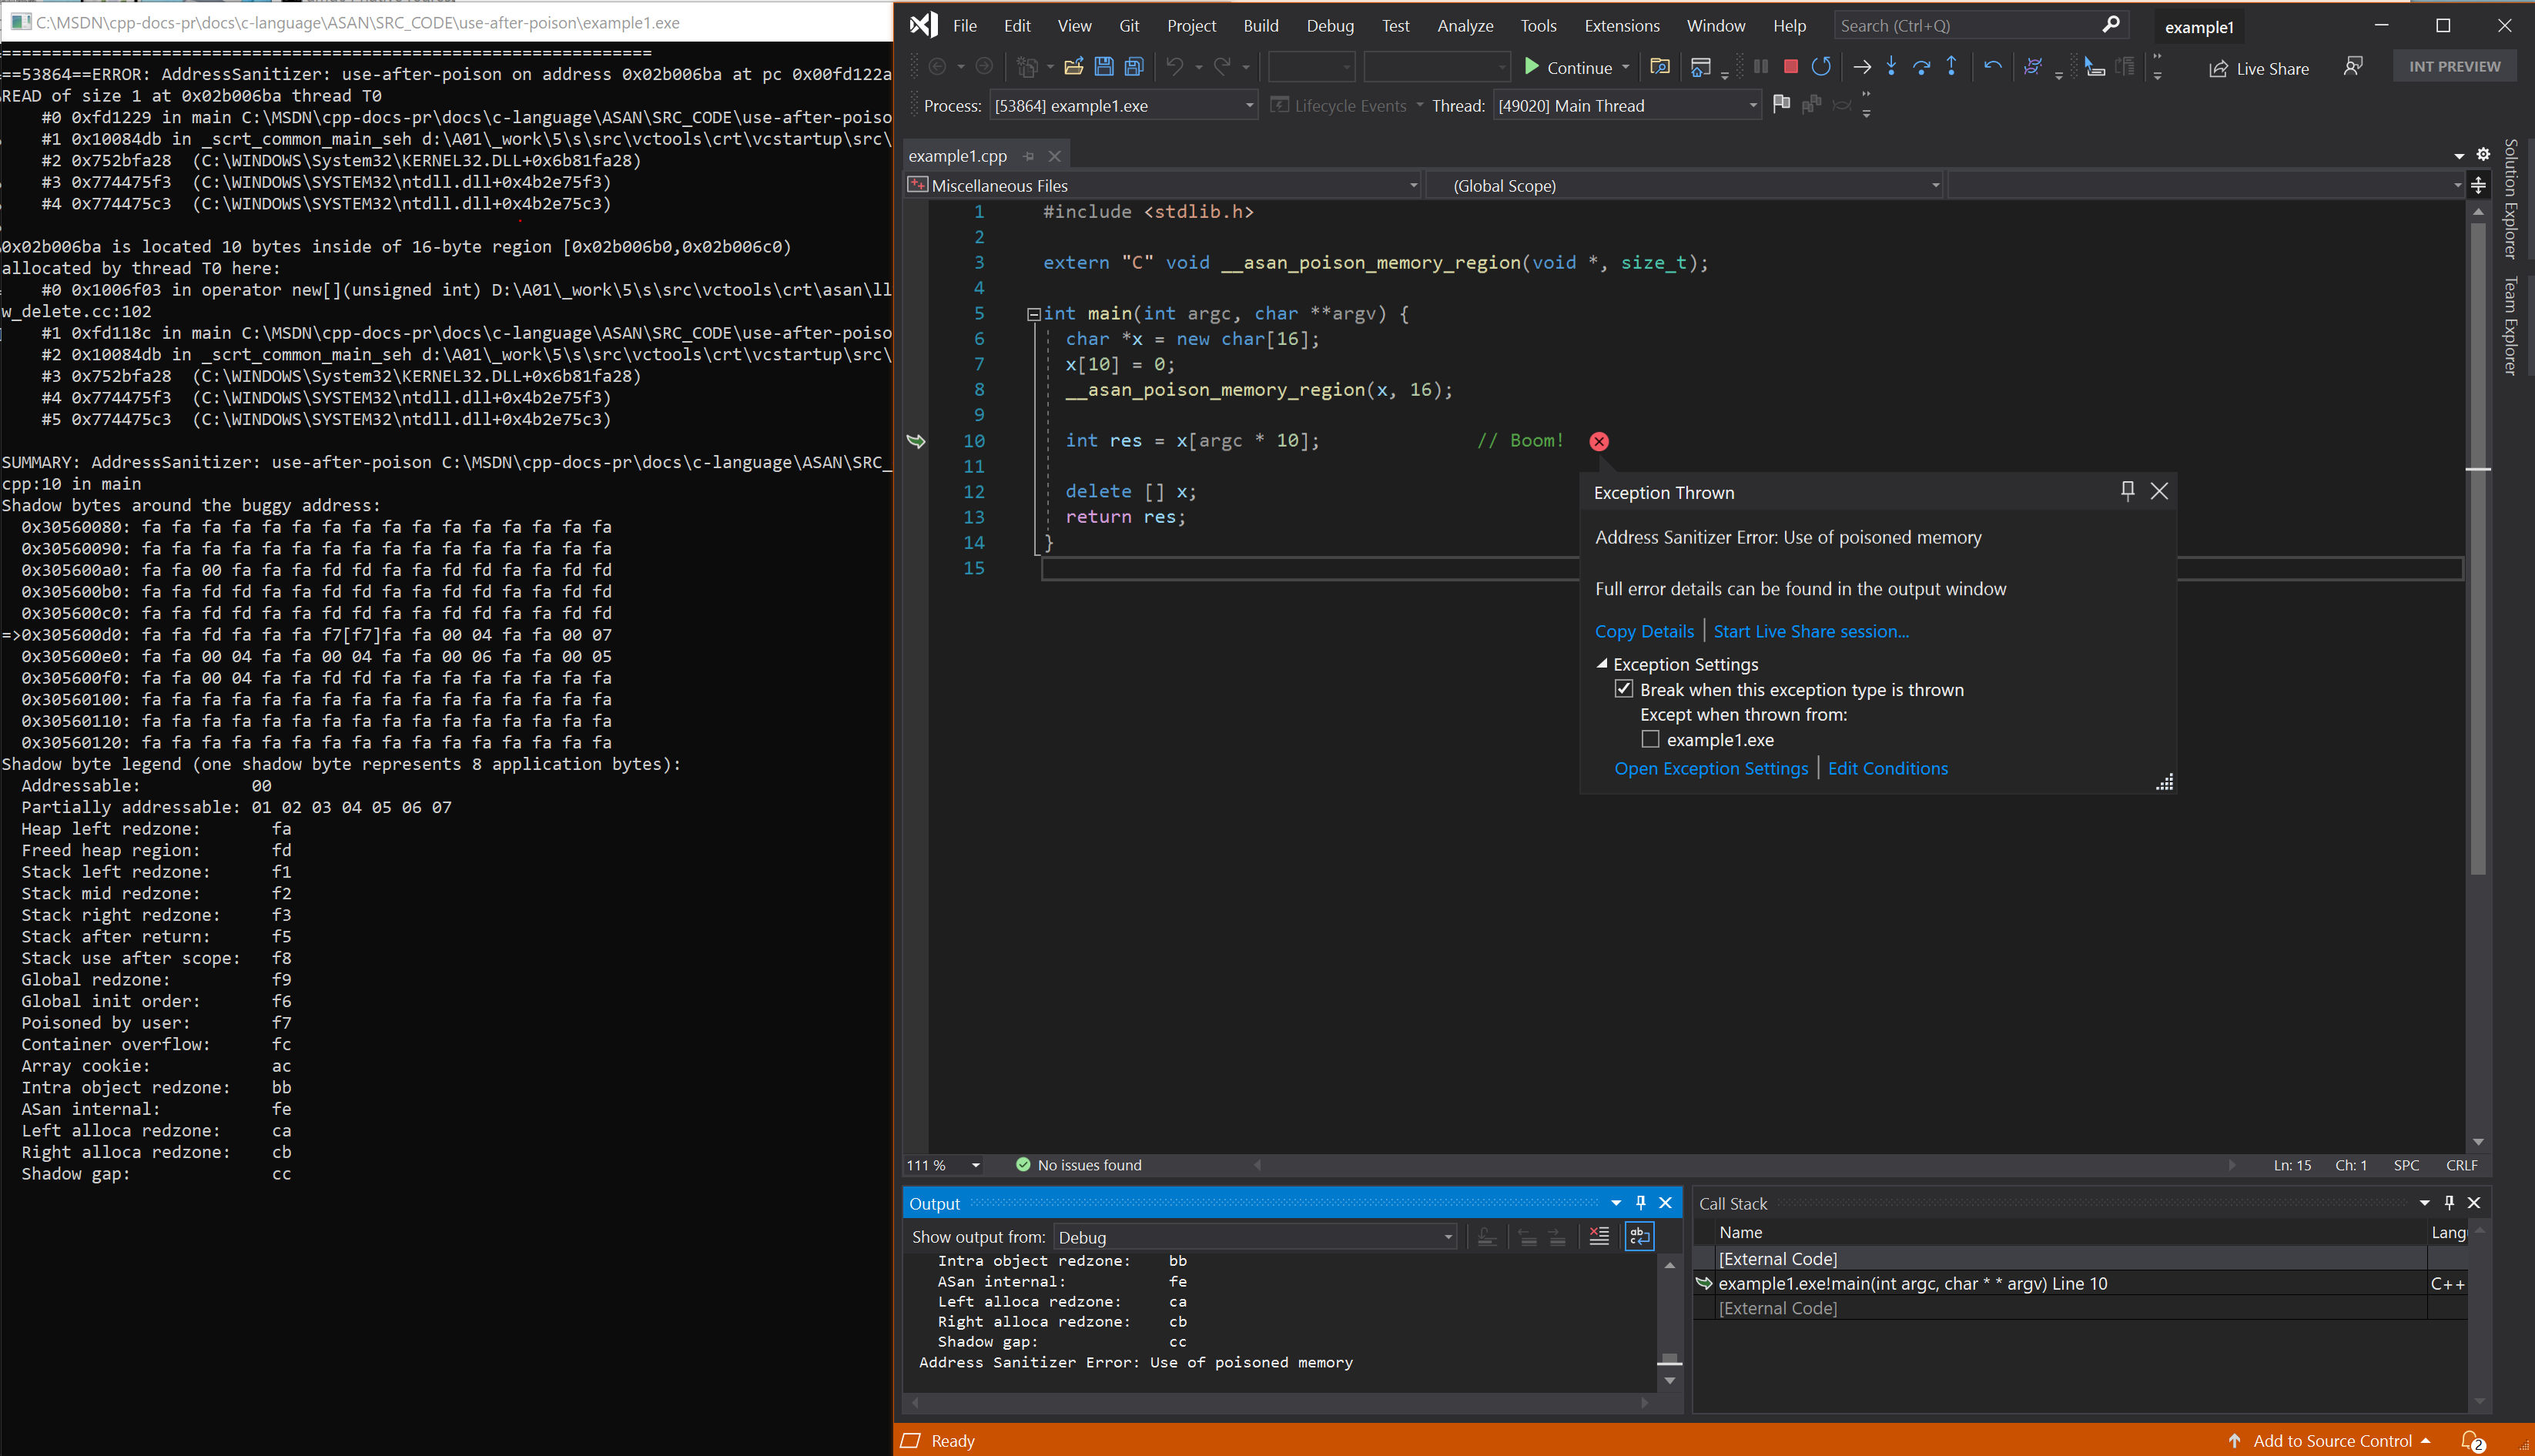Click the 'Copy Details' button in exception dialog

click(x=1643, y=631)
